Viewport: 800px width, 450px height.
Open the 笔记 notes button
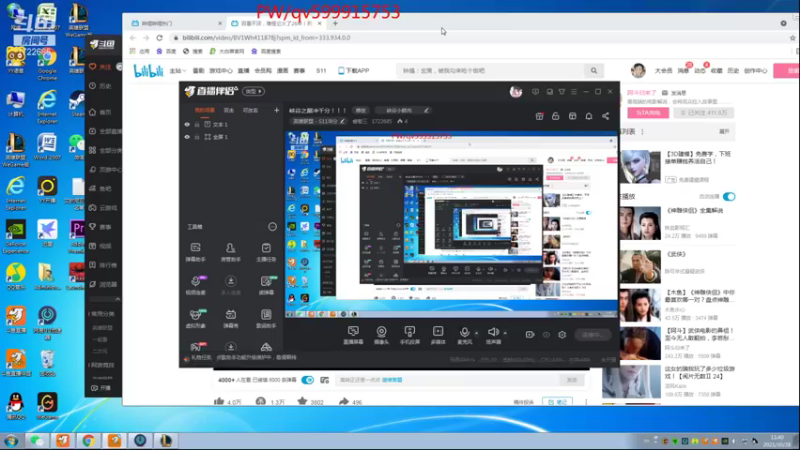coord(557,402)
